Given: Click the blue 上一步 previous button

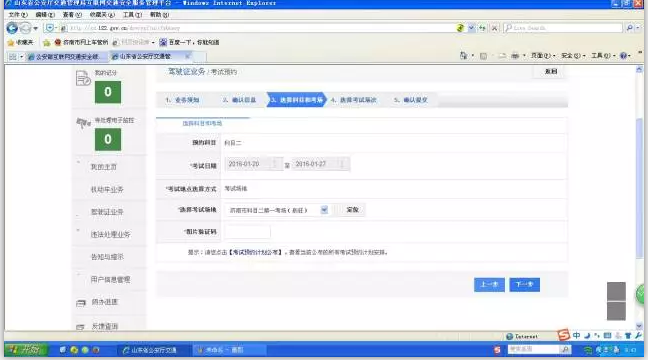Looking at the screenshot, I should pos(489,285).
